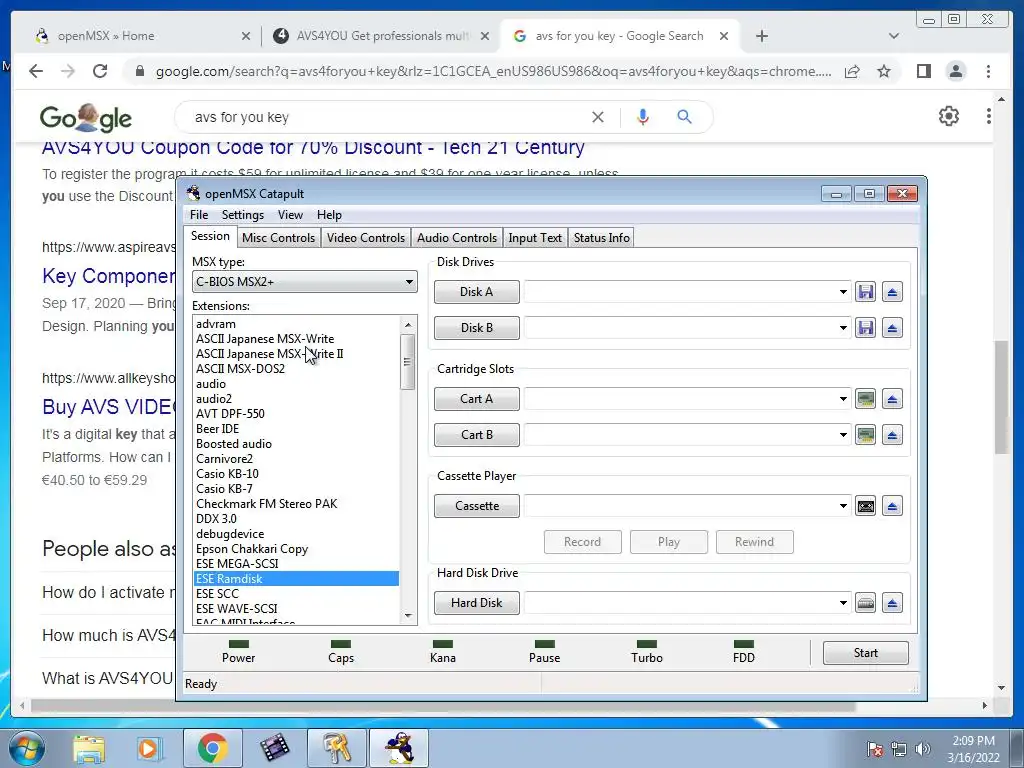Click the Disk A image path field
1024x768 pixels.
[680, 292]
